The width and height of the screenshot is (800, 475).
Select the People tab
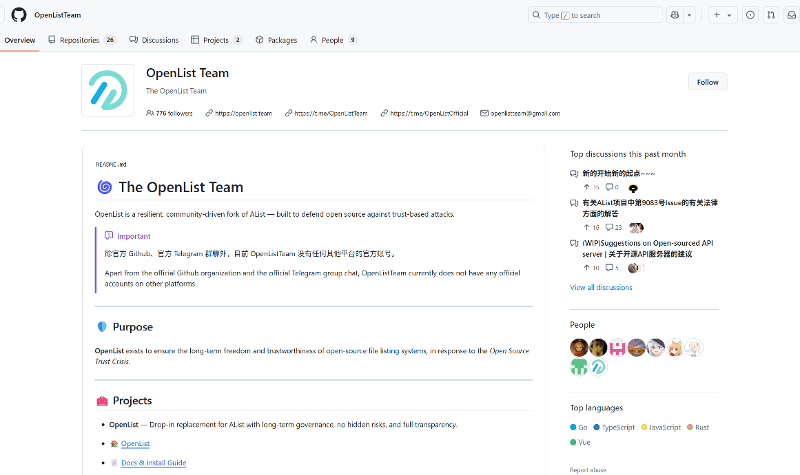333,40
